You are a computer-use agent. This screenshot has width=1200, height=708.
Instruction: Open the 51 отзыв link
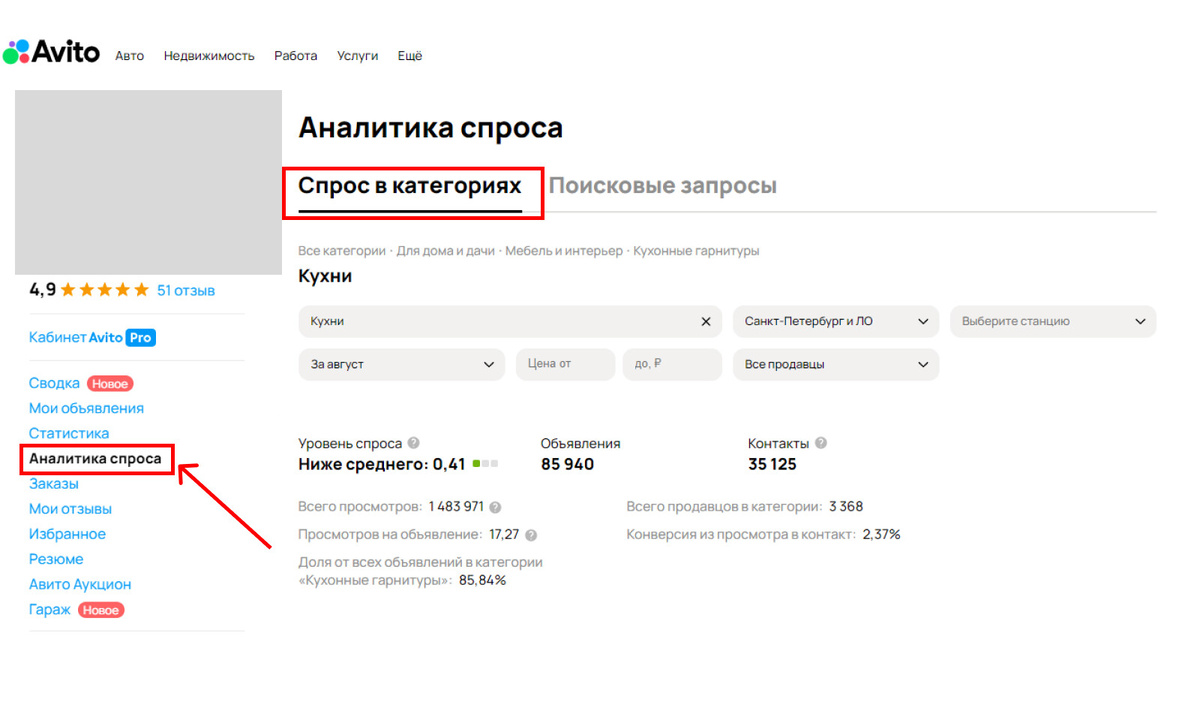(x=187, y=290)
